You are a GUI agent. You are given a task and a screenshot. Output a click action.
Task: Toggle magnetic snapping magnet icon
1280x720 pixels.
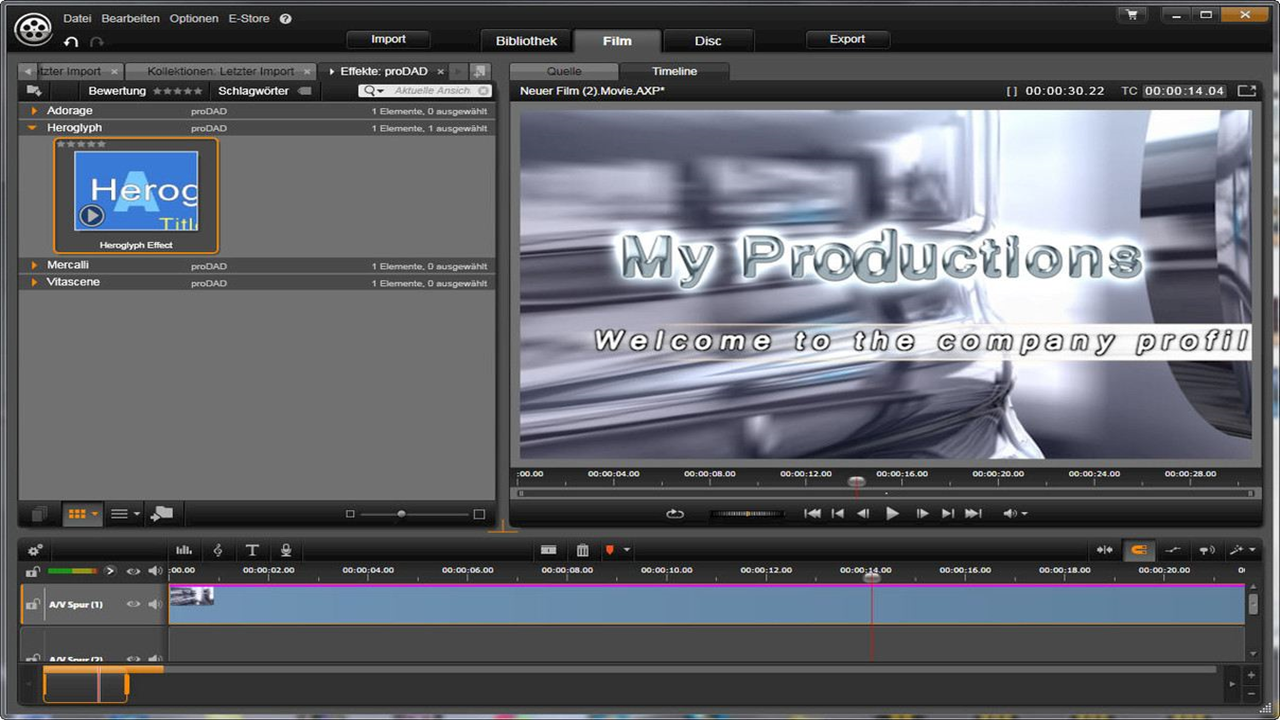pyautogui.click(x=1138, y=550)
